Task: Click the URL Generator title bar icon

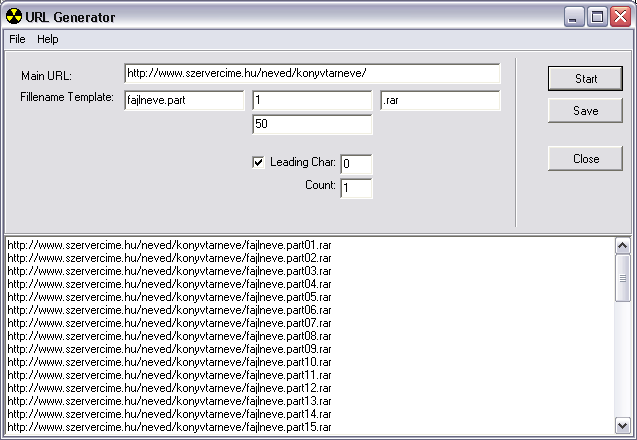Action: (14, 17)
